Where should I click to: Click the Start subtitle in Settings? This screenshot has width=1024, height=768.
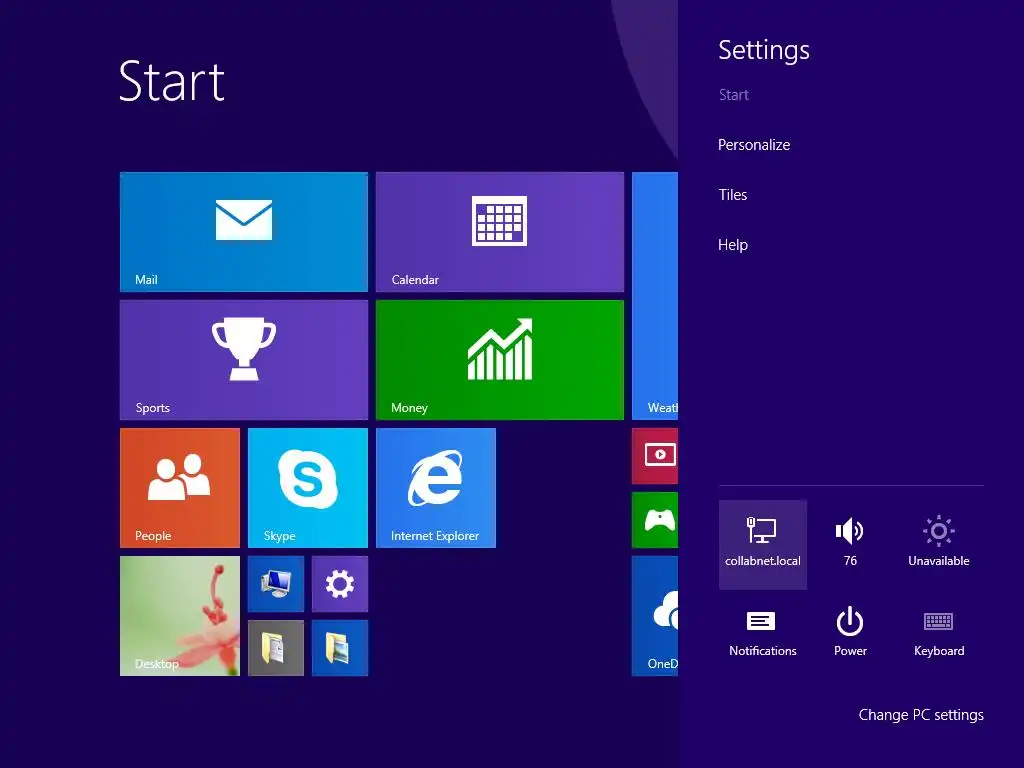(733, 95)
